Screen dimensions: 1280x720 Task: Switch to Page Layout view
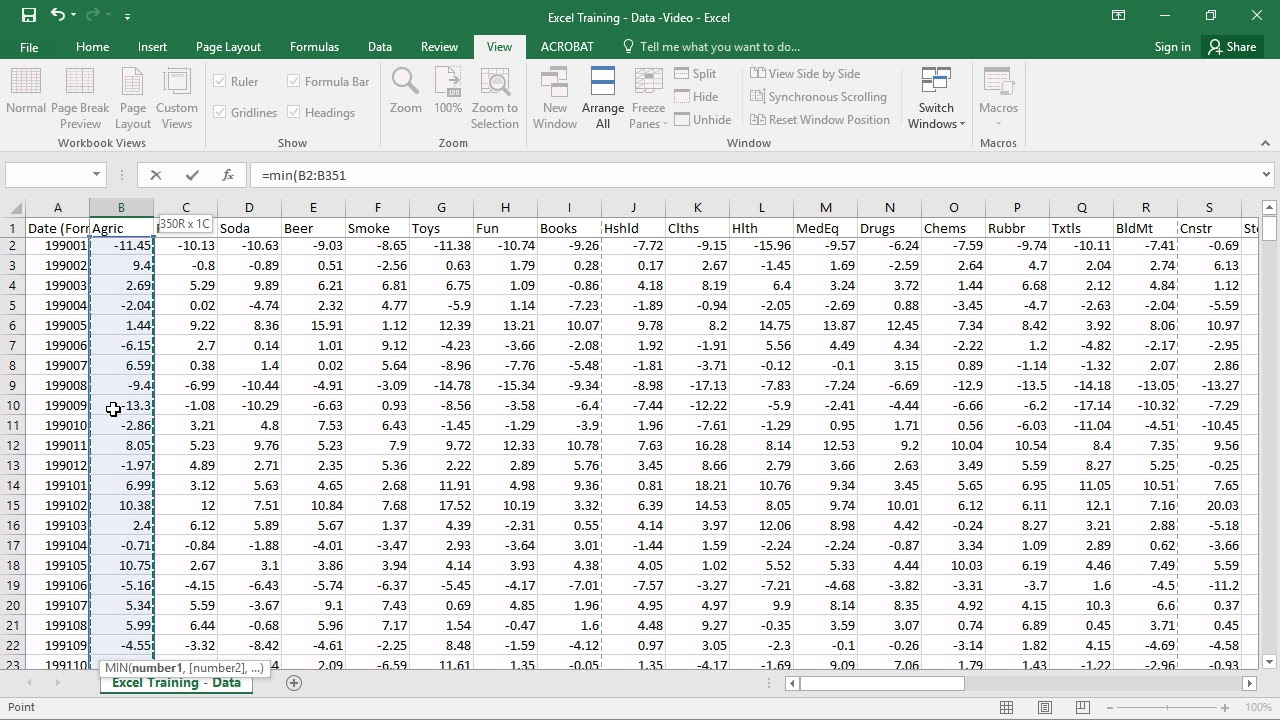[x=133, y=99]
